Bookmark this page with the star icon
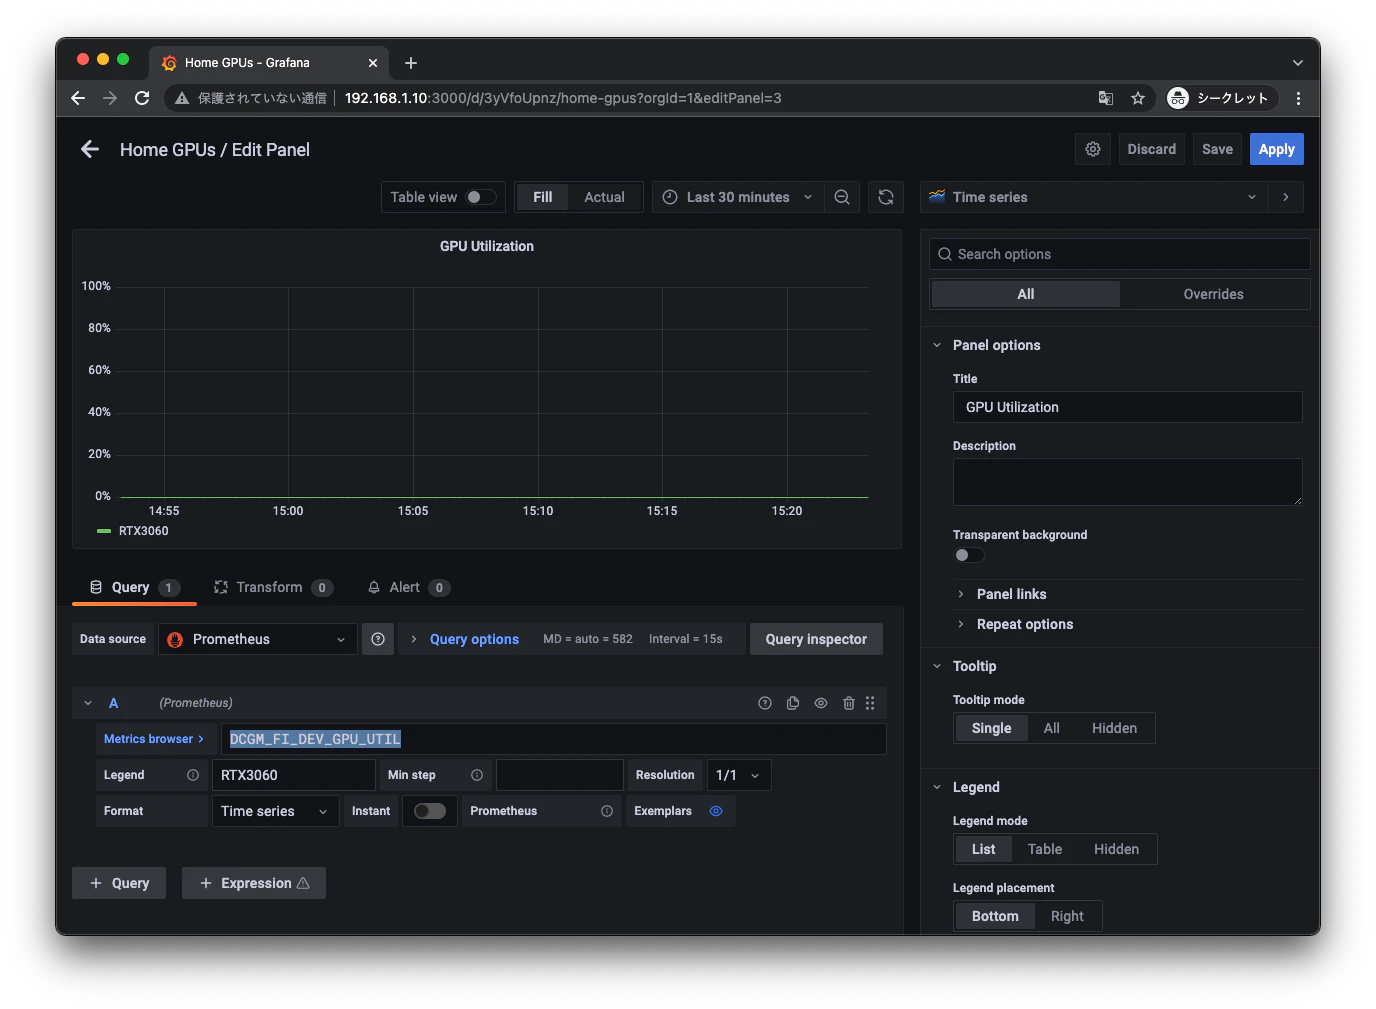Image resolution: width=1376 pixels, height=1009 pixels. 1138,98
